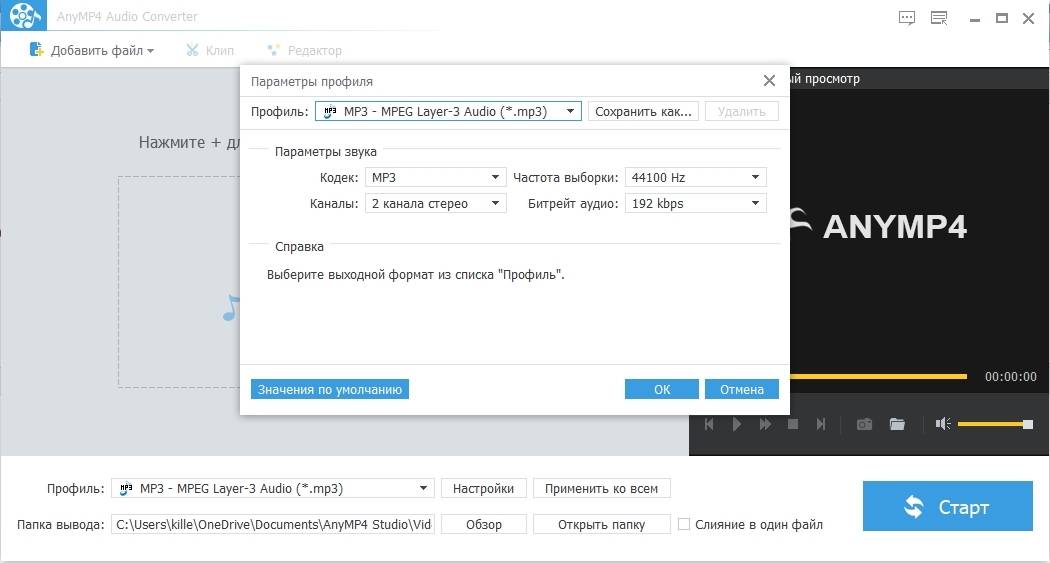Click the previous track playback button
The image size is (1050, 563).
pyautogui.click(x=709, y=424)
